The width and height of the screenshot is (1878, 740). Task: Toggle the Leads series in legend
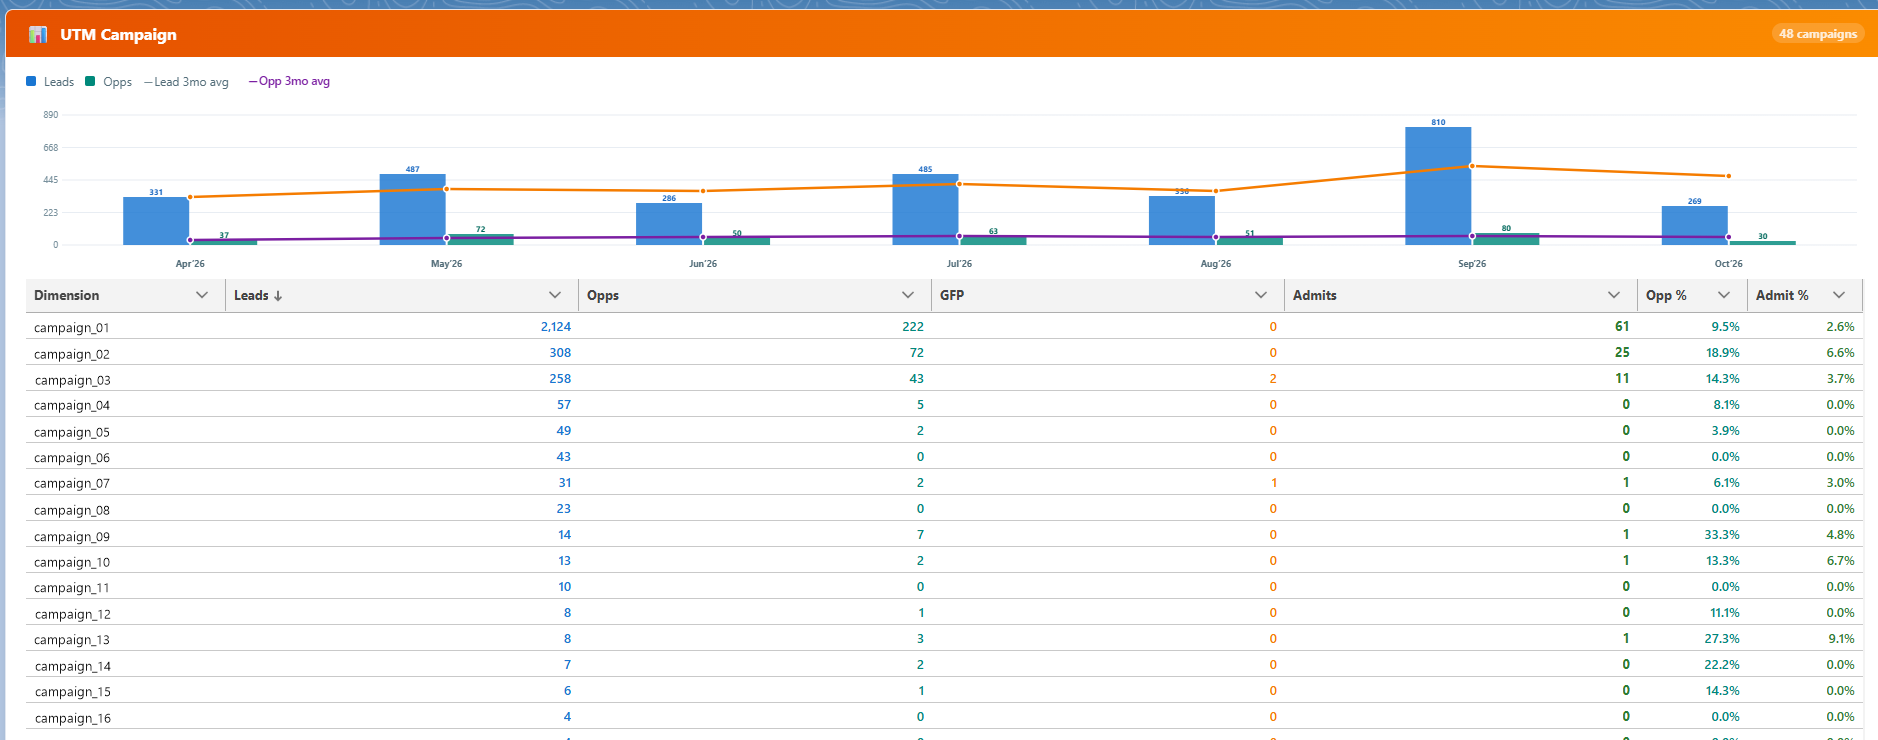pos(50,82)
